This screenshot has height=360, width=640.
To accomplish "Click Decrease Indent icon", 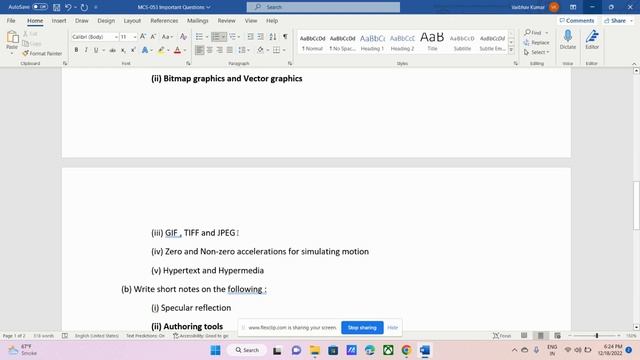I will click(x=250, y=37).
